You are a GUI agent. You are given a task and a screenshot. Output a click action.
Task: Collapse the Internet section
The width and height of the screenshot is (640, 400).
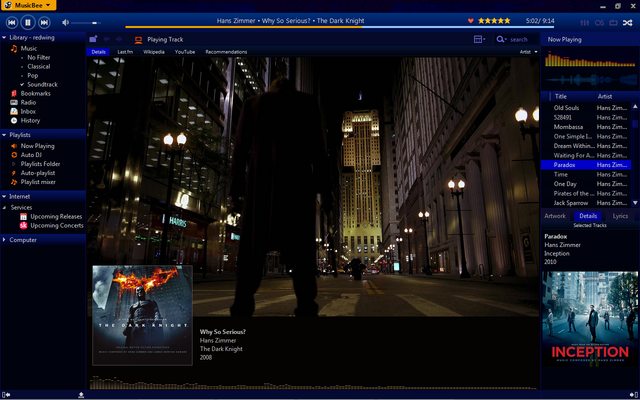pyautogui.click(x=4, y=197)
